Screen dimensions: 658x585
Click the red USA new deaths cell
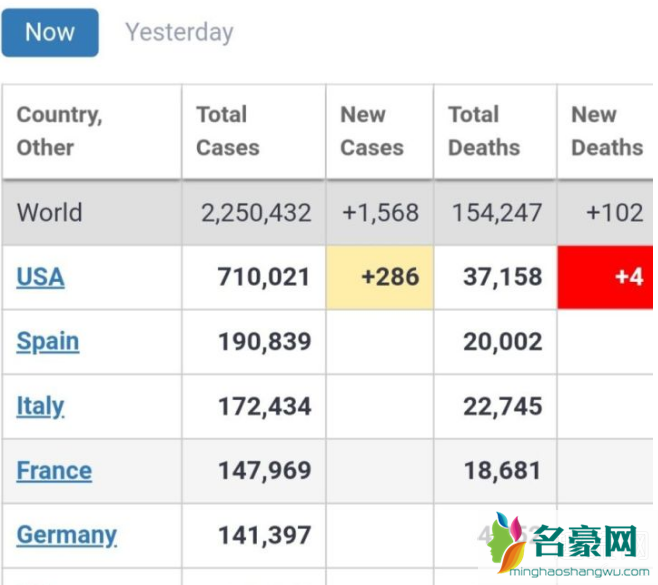pos(605,277)
